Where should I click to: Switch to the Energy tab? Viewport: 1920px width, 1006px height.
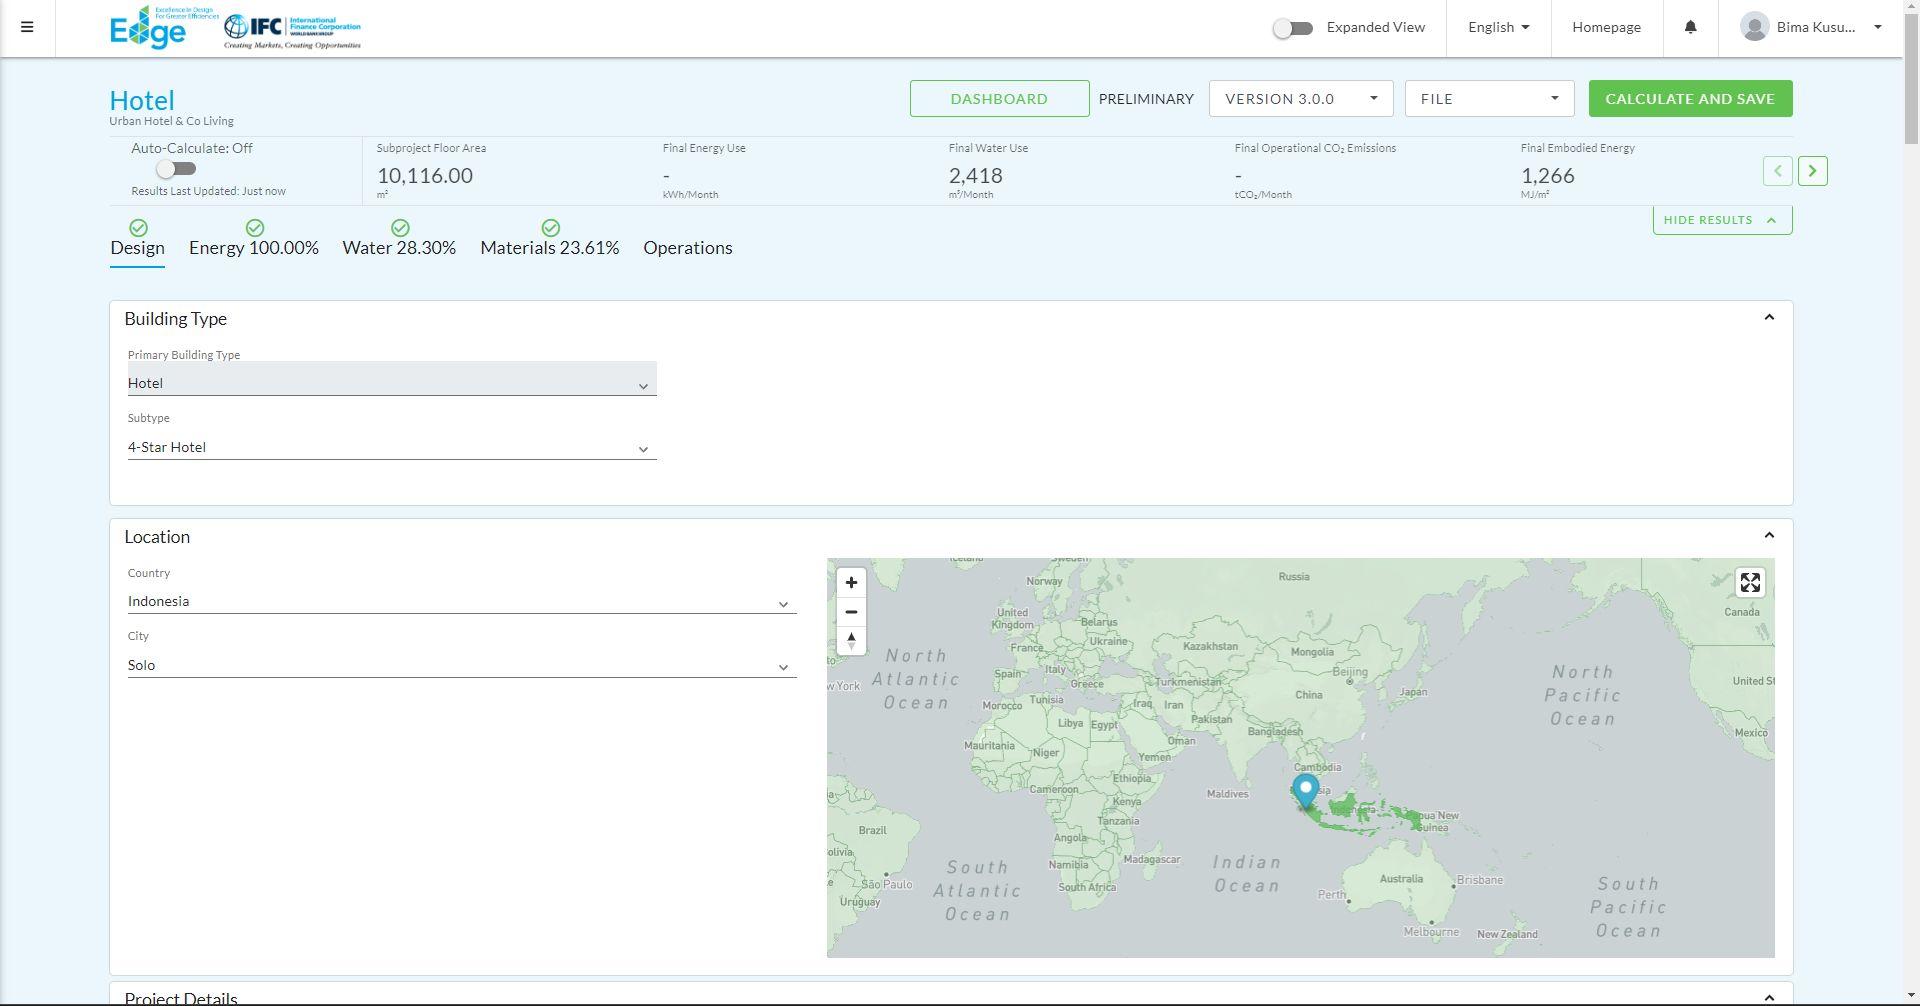254,248
